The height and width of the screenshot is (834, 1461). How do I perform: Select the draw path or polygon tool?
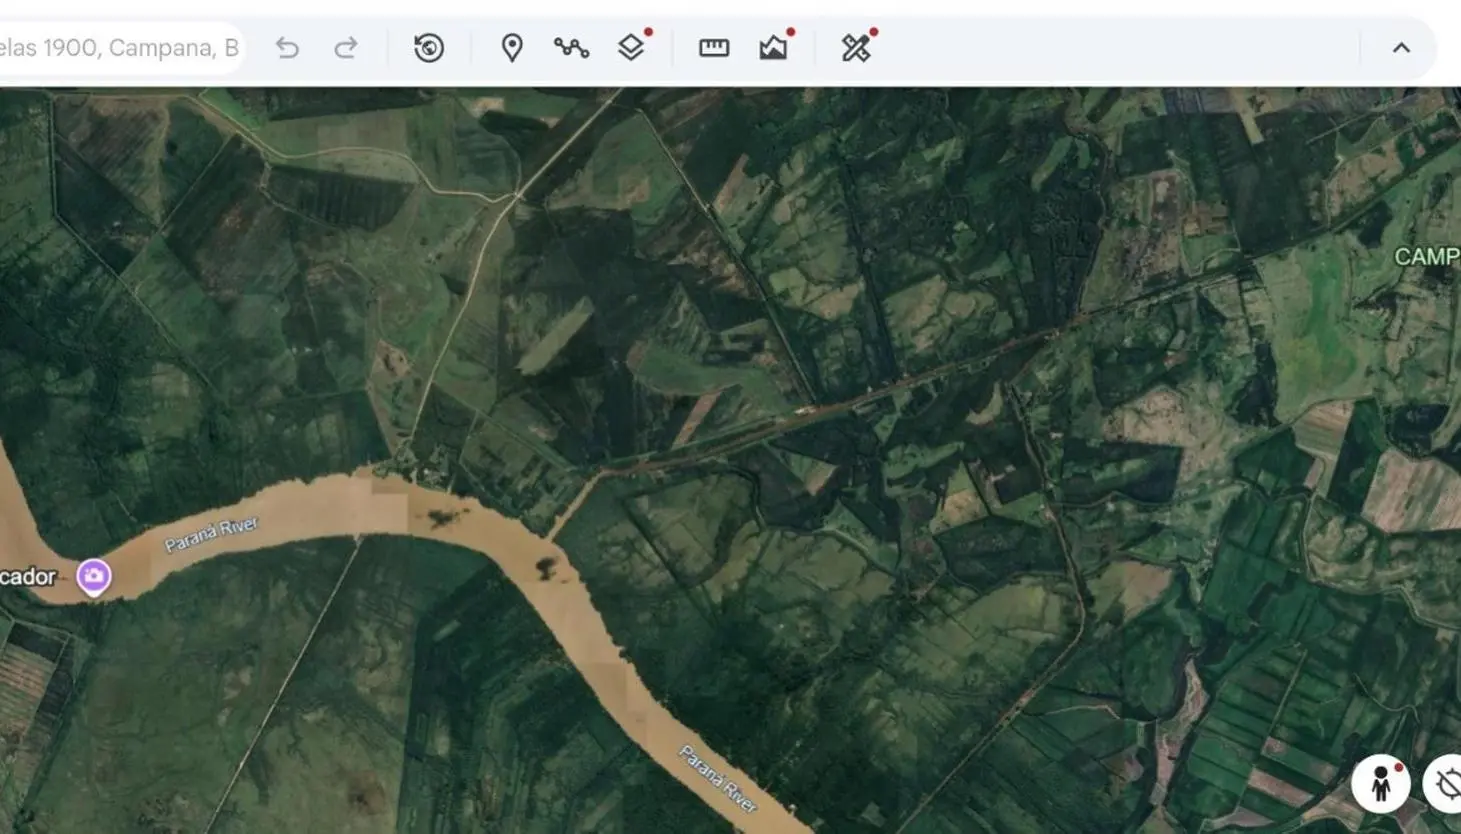(571, 48)
